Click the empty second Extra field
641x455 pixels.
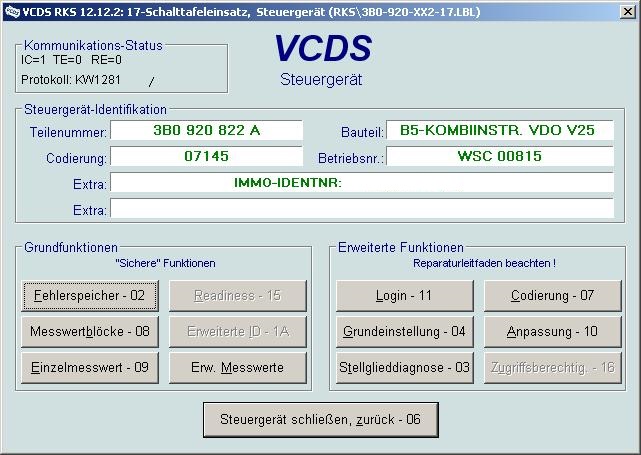[362, 208]
